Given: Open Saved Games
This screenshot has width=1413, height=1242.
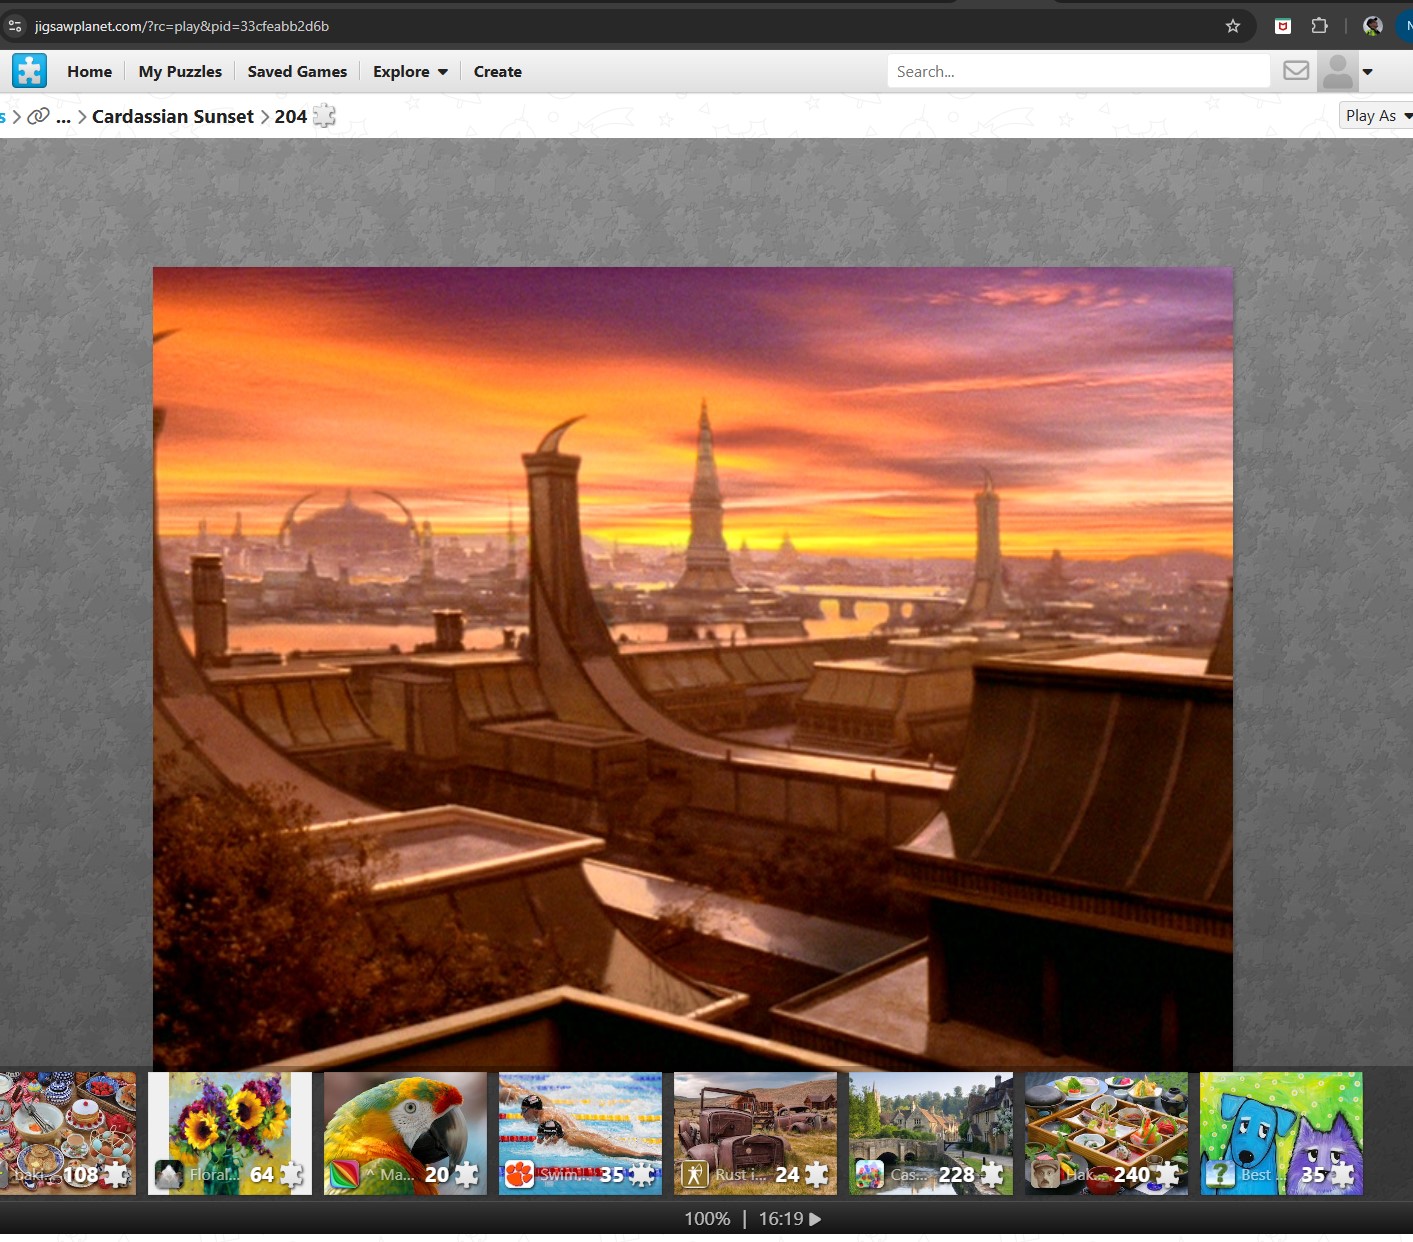Looking at the screenshot, I should (x=297, y=72).
